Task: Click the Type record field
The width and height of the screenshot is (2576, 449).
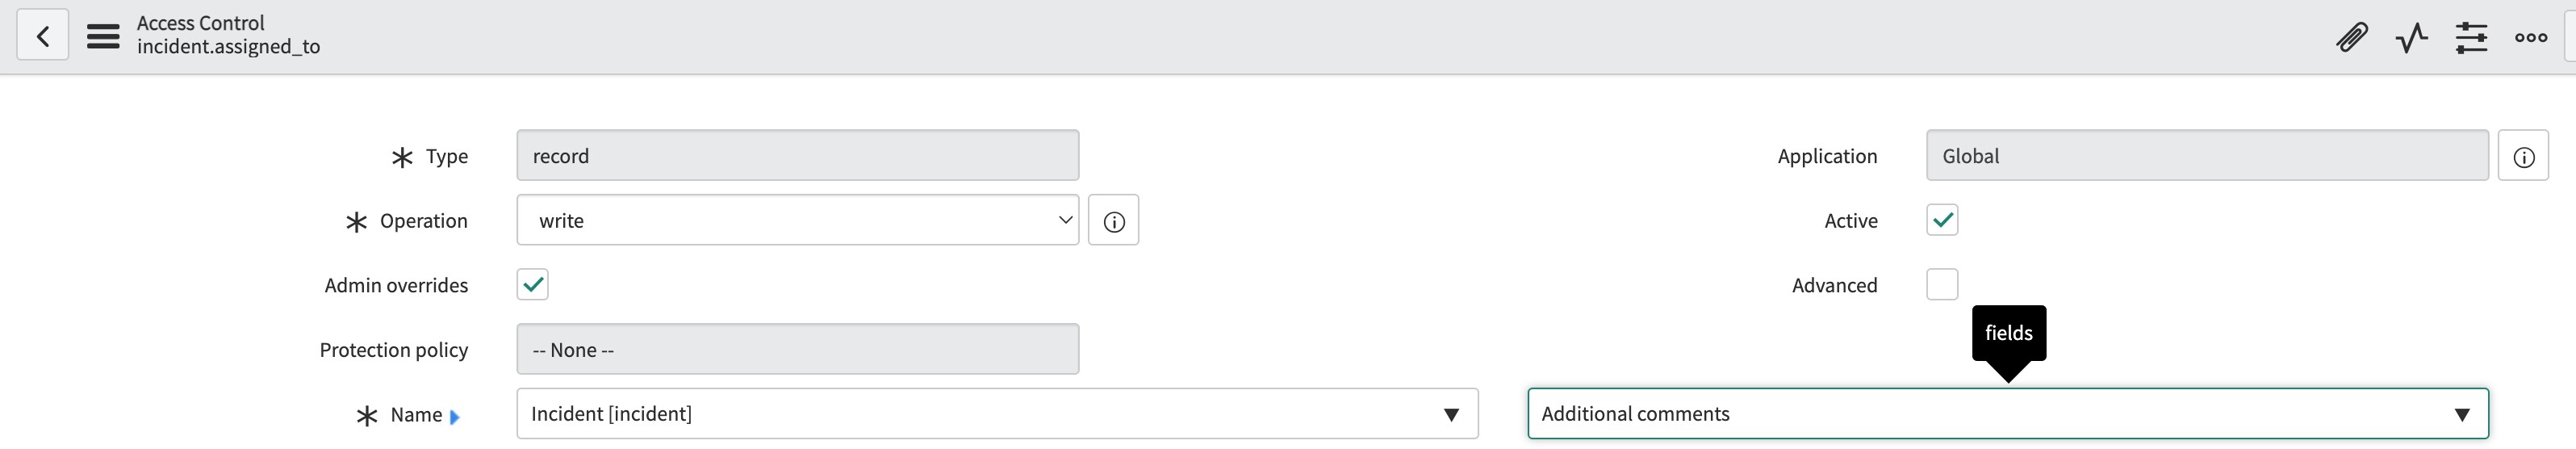Action: coord(798,155)
